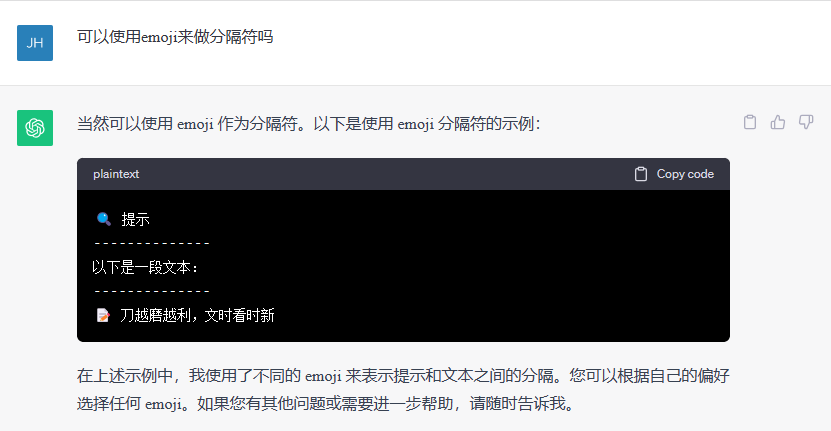Click the JH user avatar
Viewport: 831px width, 431px height.
click(35, 43)
